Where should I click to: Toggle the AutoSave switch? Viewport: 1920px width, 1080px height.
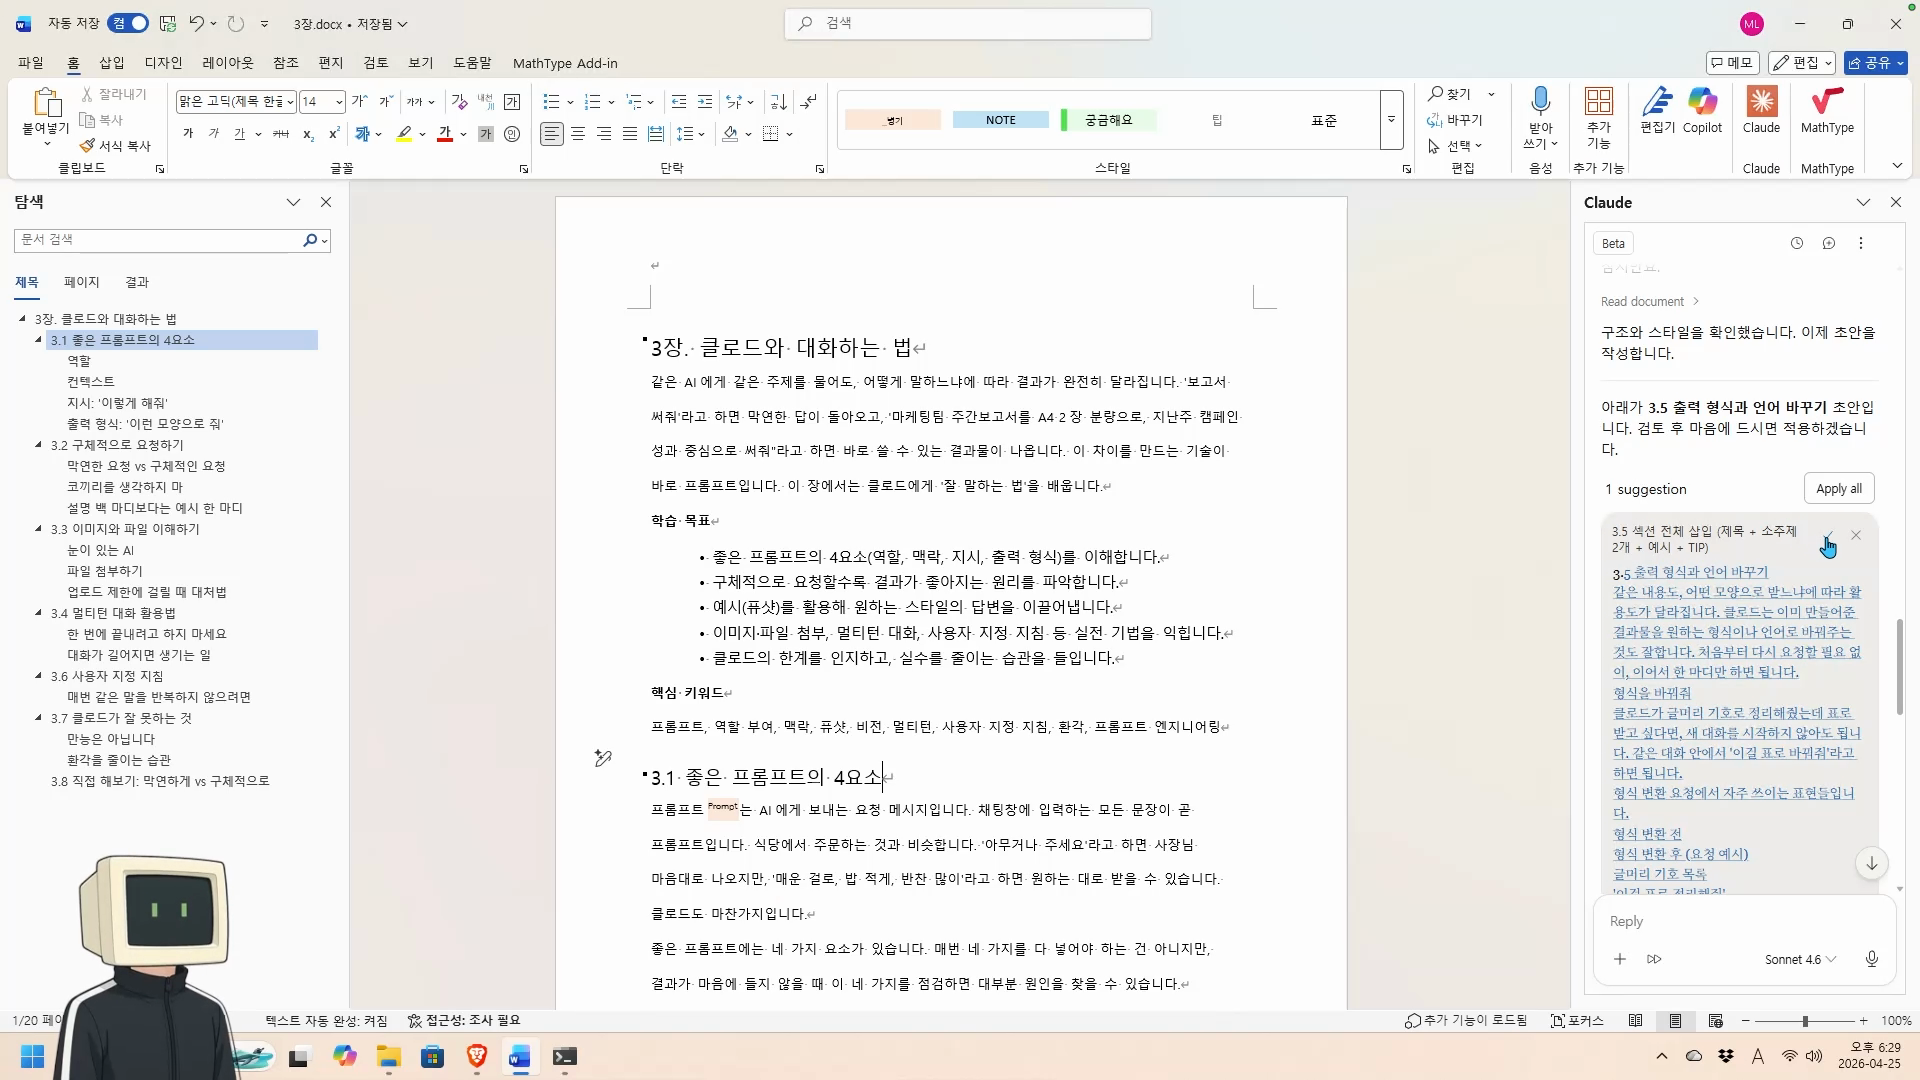point(129,23)
